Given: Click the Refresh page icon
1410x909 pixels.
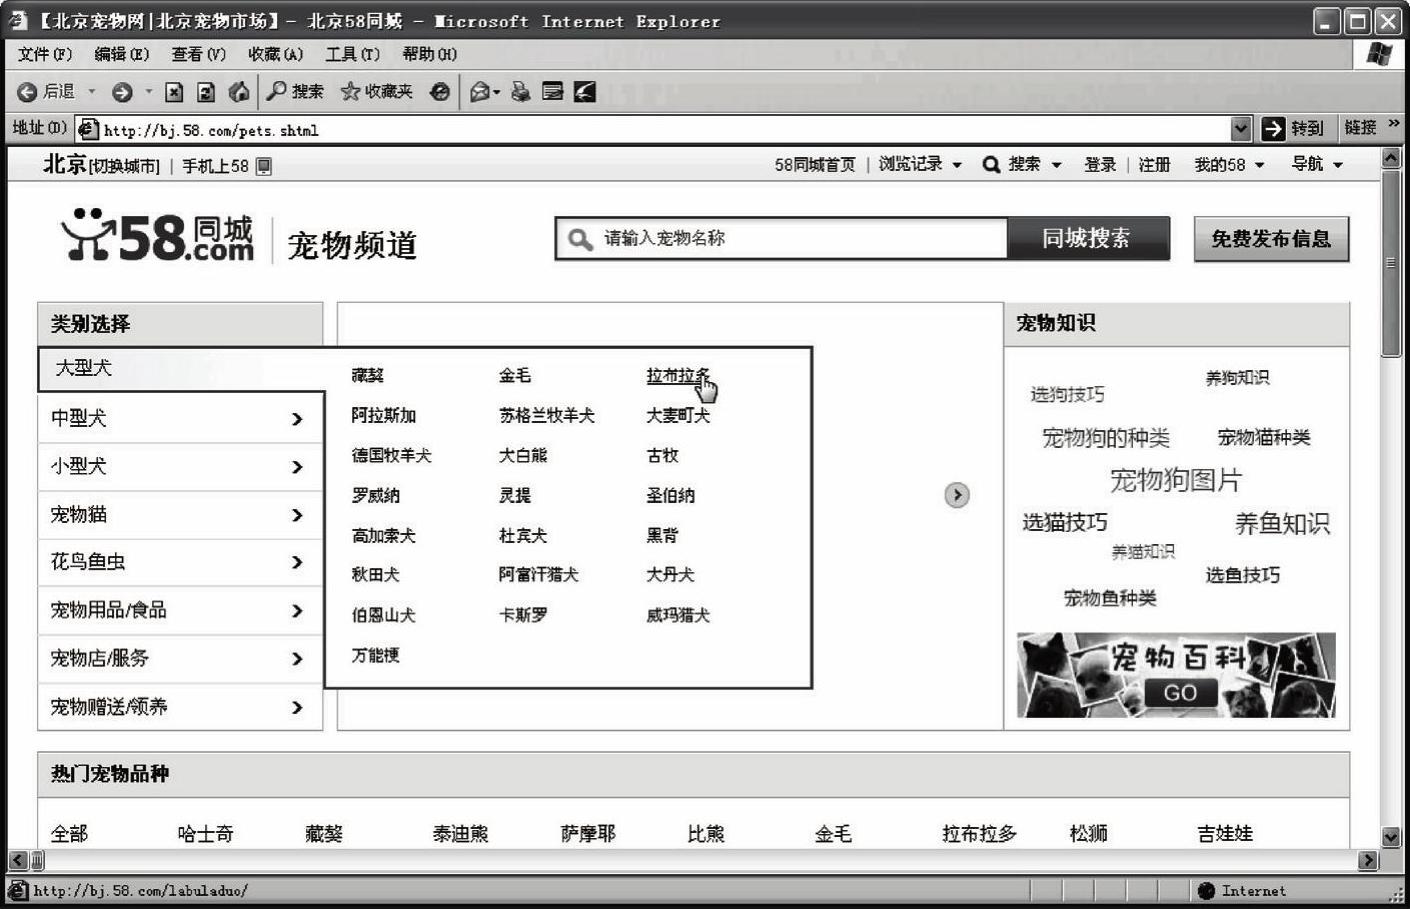Looking at the screenshot, I should point(206,92).
